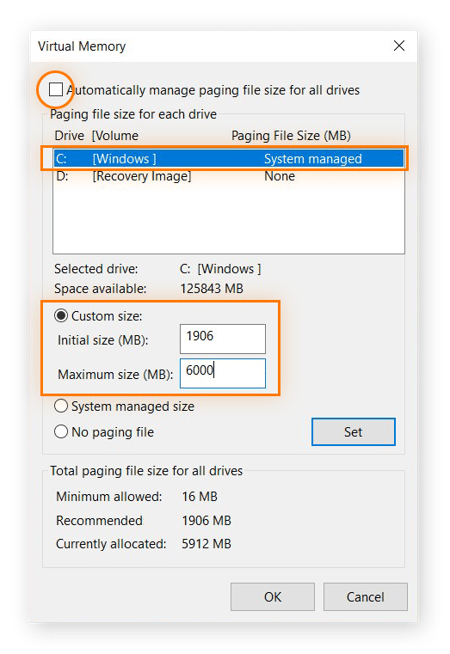The height and width of the screenshot is (654, 450).
Task: Click the Recommended 1906 MB value
Action: click(x=206, y=521)
